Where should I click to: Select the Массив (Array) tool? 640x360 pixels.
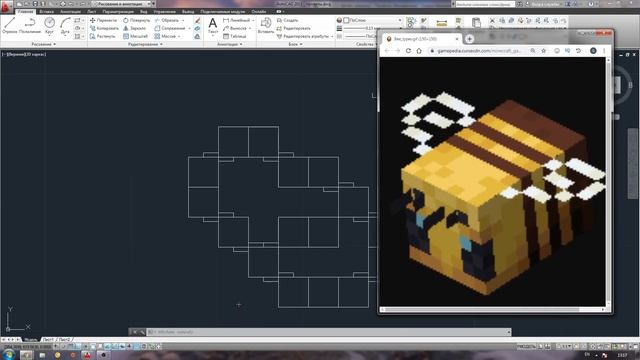165,36
